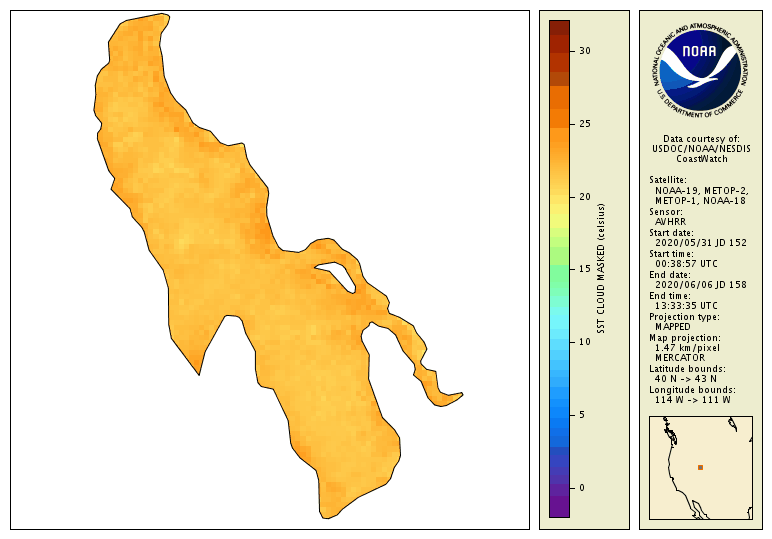Click the 10 tick label on color scale
Image resolution: width=772 pixels, height=539 pixels.
584,342
